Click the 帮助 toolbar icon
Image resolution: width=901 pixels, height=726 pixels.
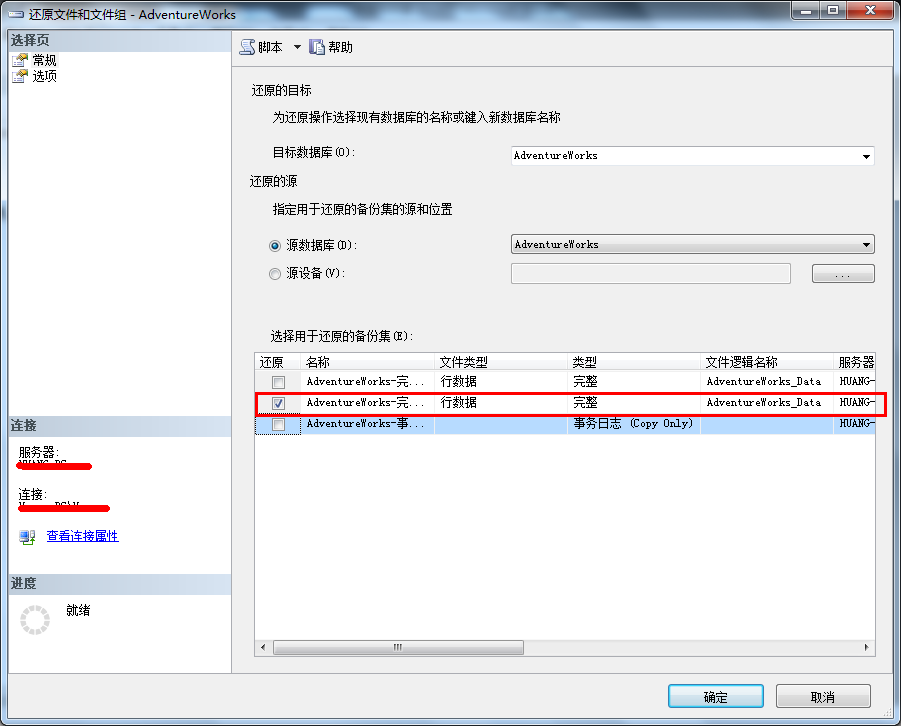pyautogui.click(x=316, y=46)
